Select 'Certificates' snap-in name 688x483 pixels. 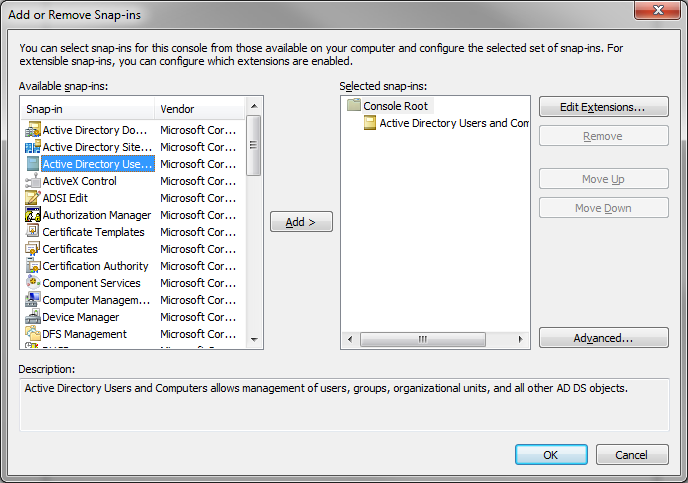(70, 249)
